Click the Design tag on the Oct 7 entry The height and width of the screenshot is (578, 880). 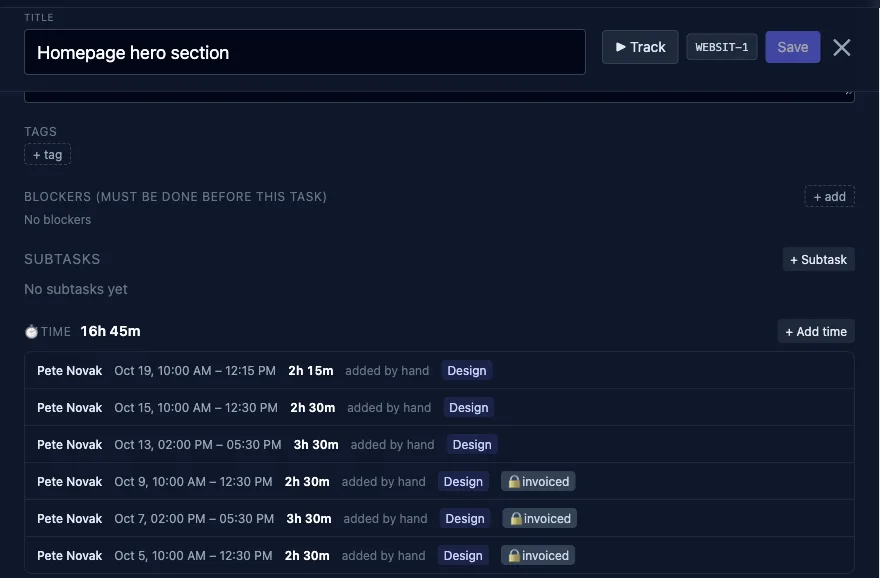coord(465,519)
